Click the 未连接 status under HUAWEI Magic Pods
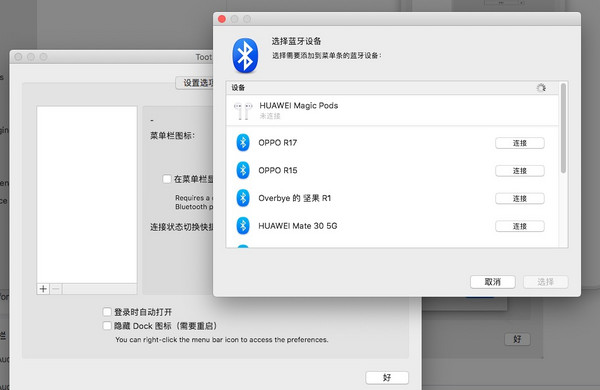Image resolution: width=600 pixels, height=390 pixels. click(270, 116)
